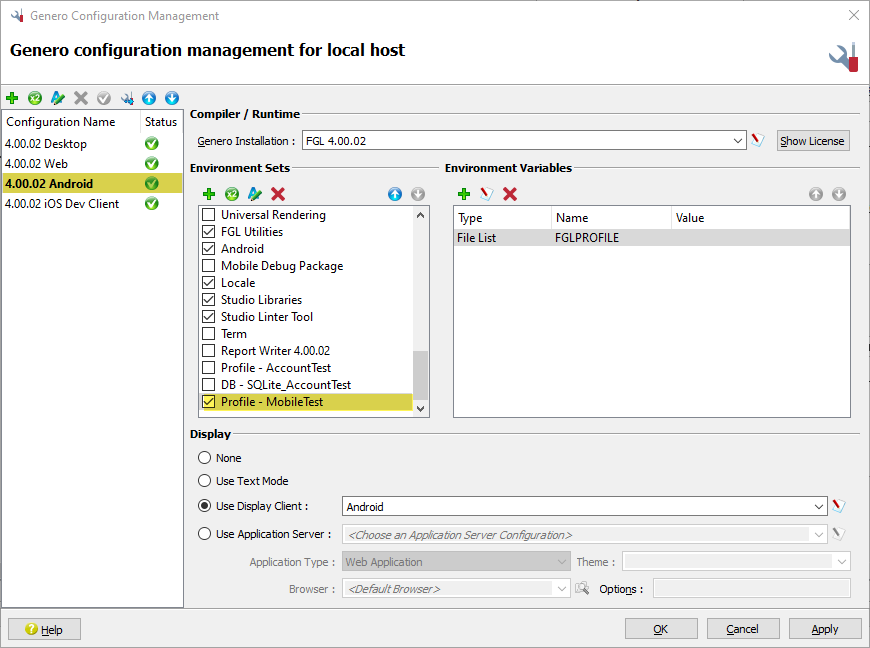Duplicate the selected configuration using the x2 icon
Image resolution: width=870 pixels, height=648 pixels.
(35, 98)
